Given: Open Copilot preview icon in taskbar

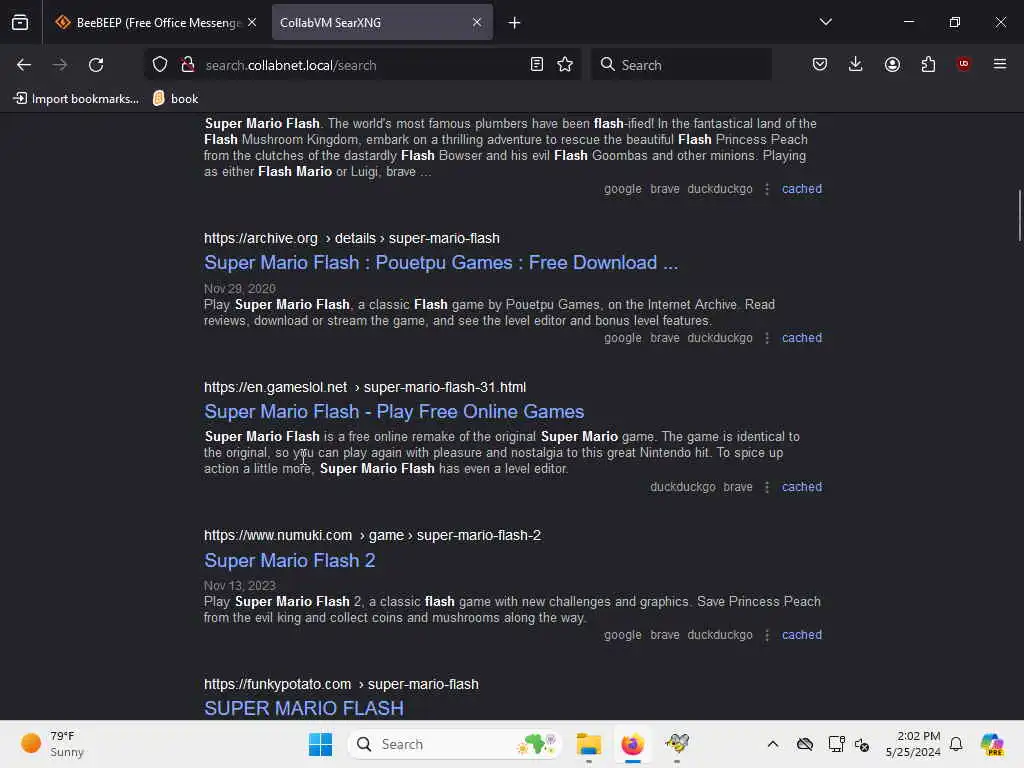Looking at the screenshot, I should click(991, 744).
